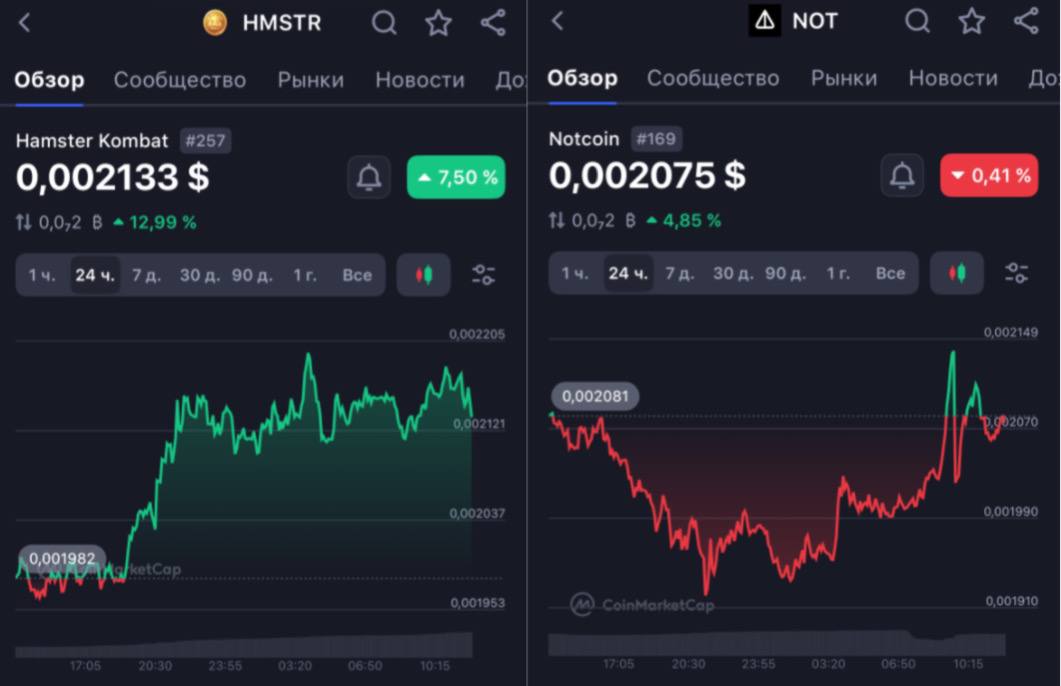This screenshot has height=686, width=1061.
Task: Select 1 ч. range on NOT chart
Action: point(575,273)
